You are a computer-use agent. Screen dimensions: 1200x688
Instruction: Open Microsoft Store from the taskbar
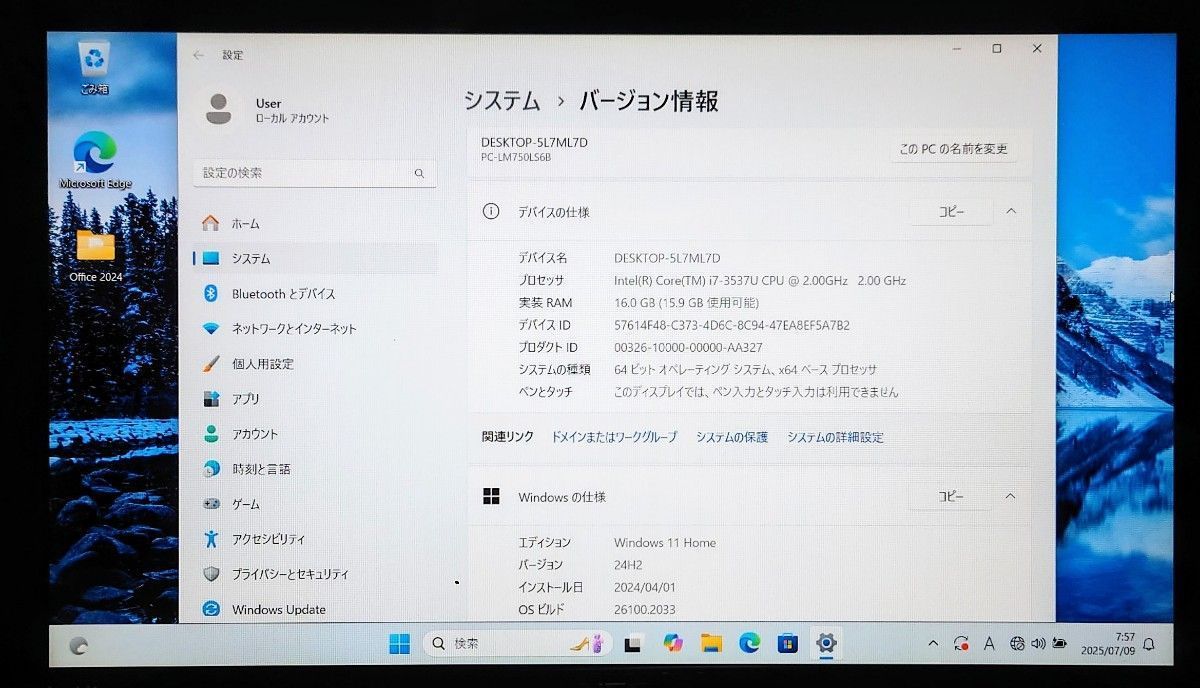tap(787, 644)
